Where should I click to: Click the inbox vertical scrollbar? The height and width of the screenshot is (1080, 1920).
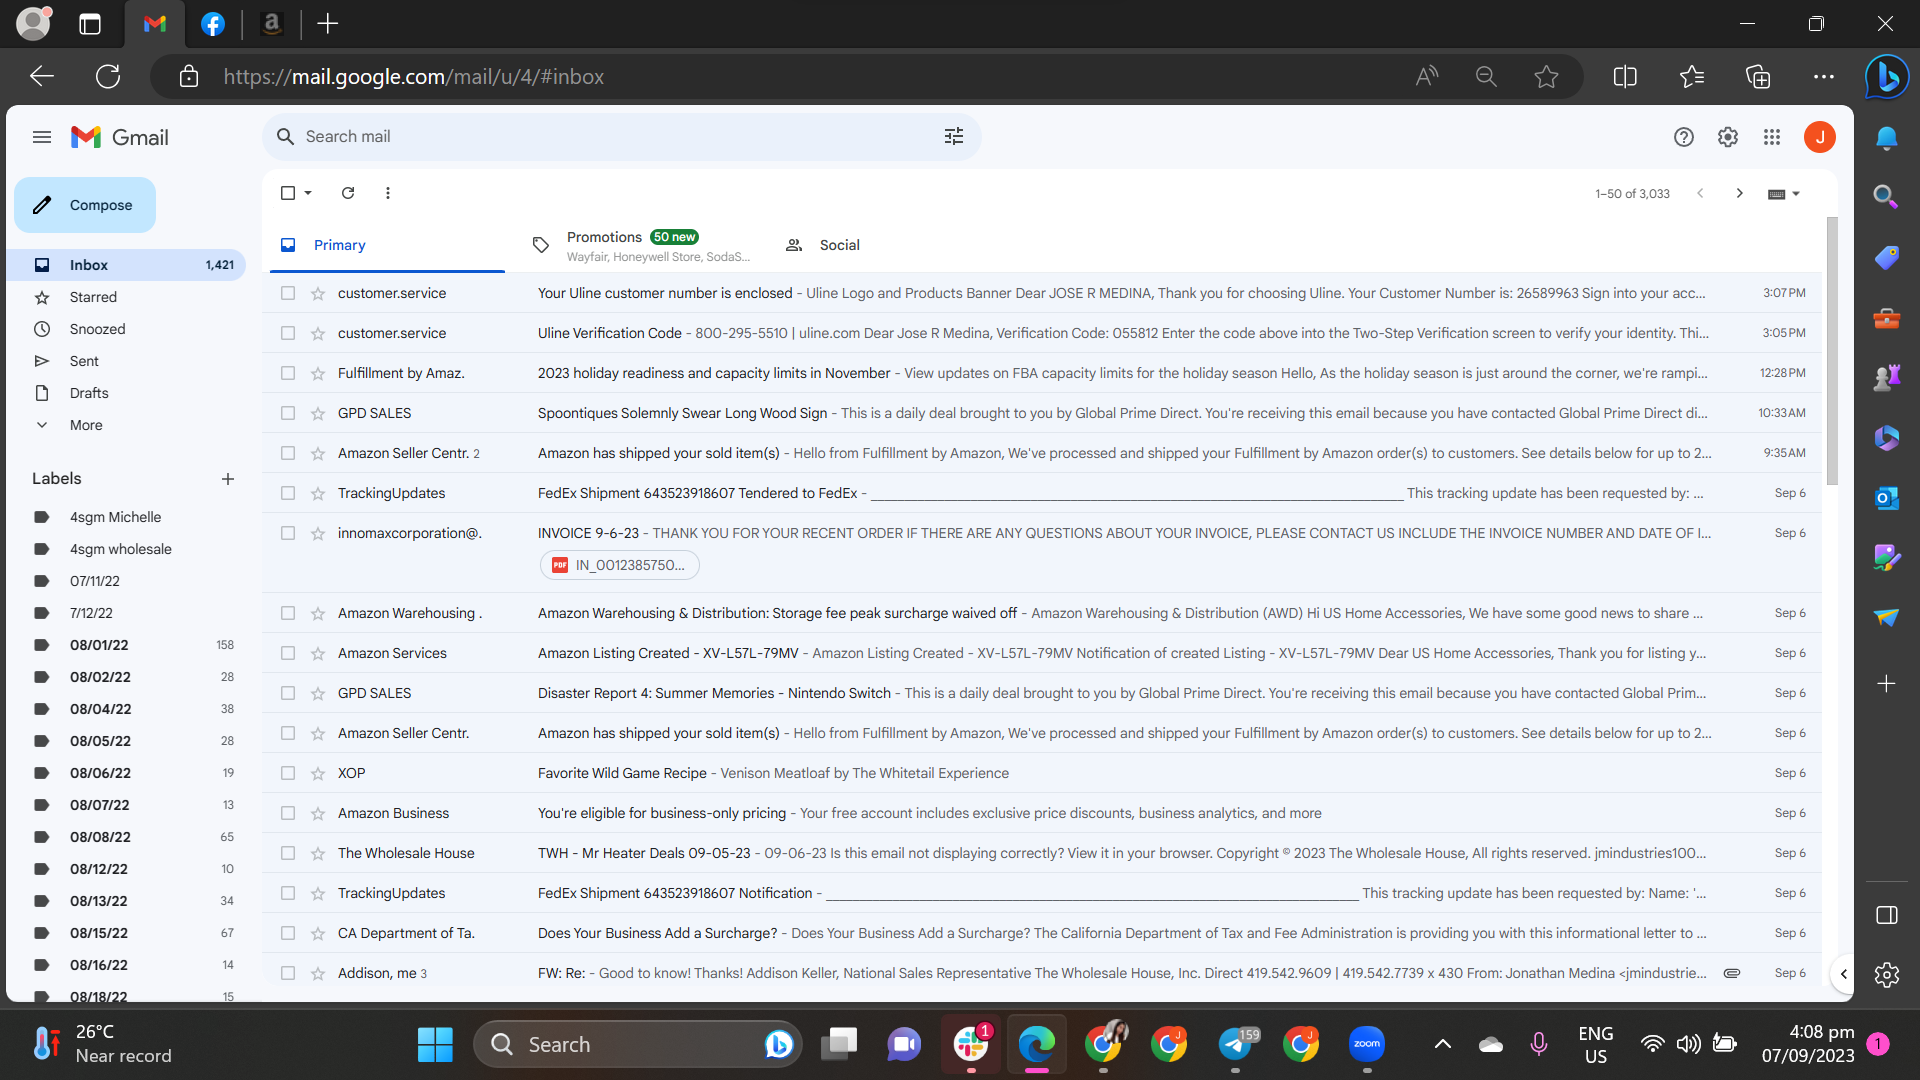(x=1832, y=350)
